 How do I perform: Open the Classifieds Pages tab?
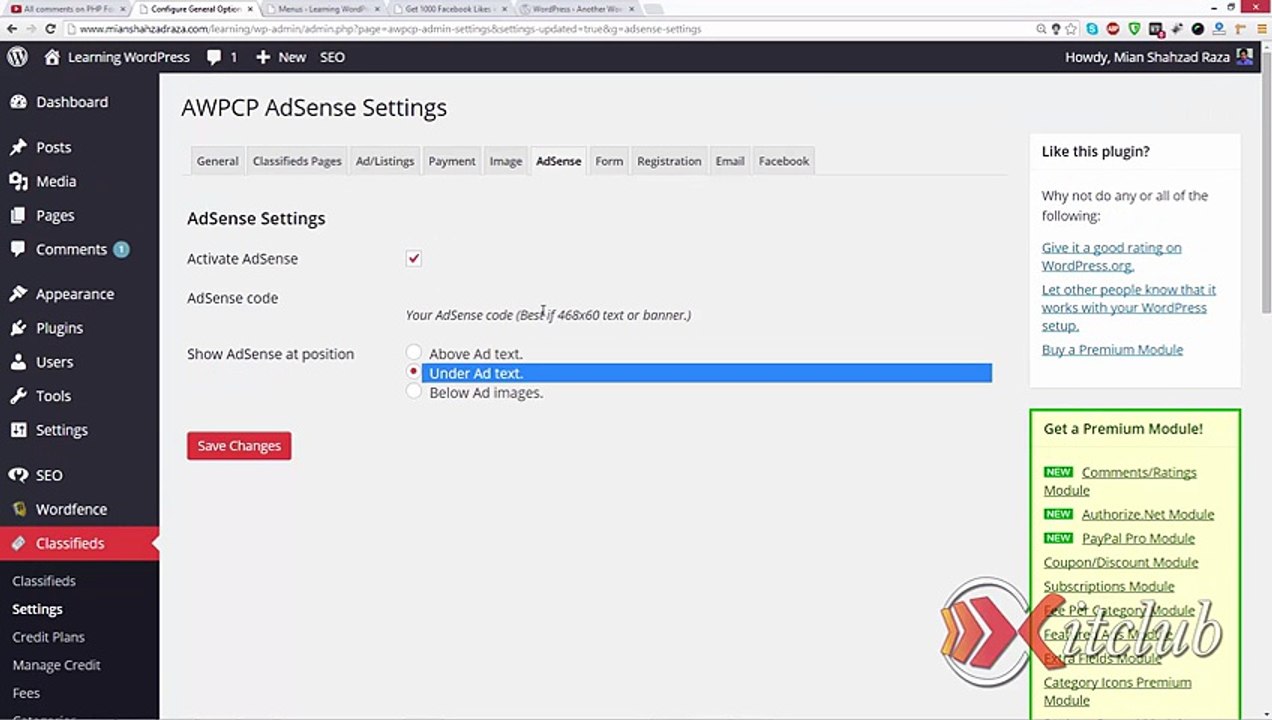pos(297,161)
